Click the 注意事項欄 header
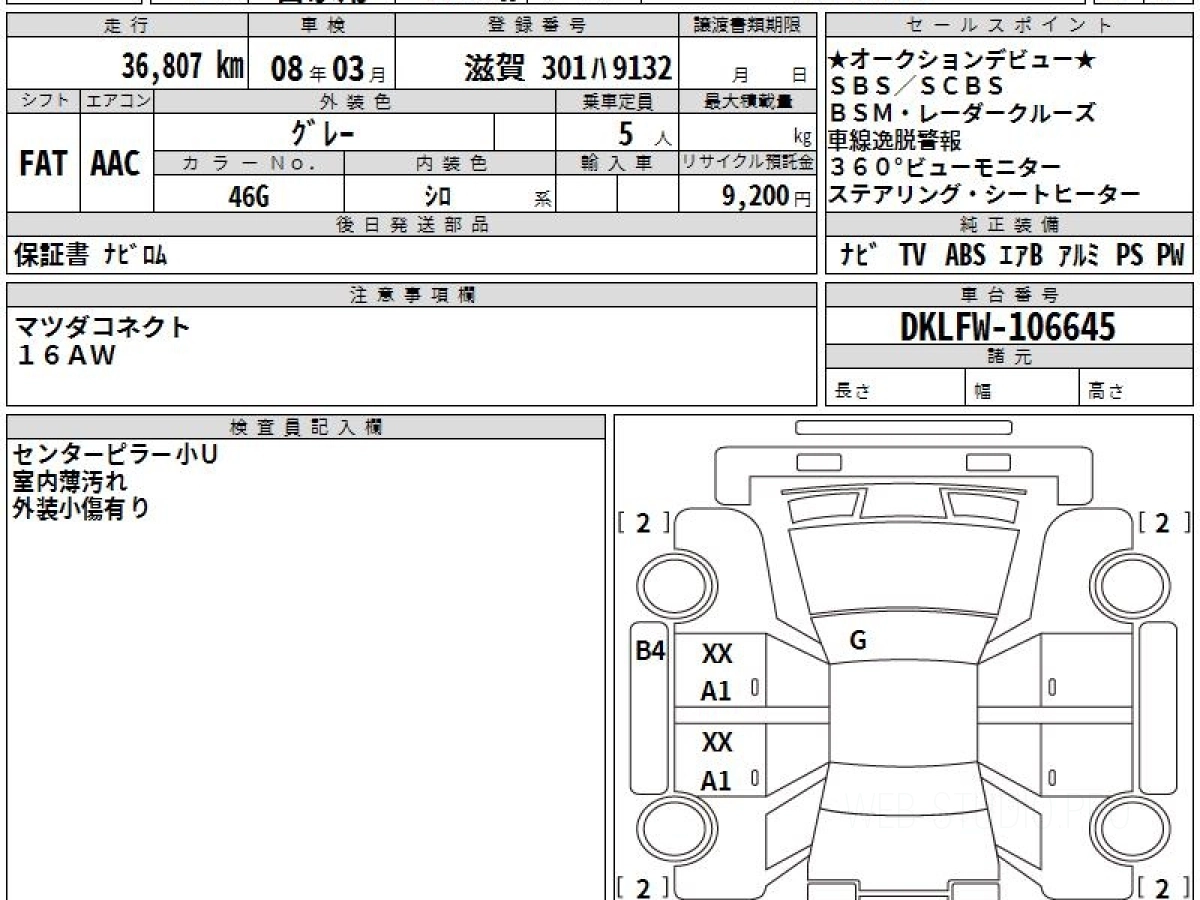Viewport: 1200px width, 900px height. coord(412,295)
